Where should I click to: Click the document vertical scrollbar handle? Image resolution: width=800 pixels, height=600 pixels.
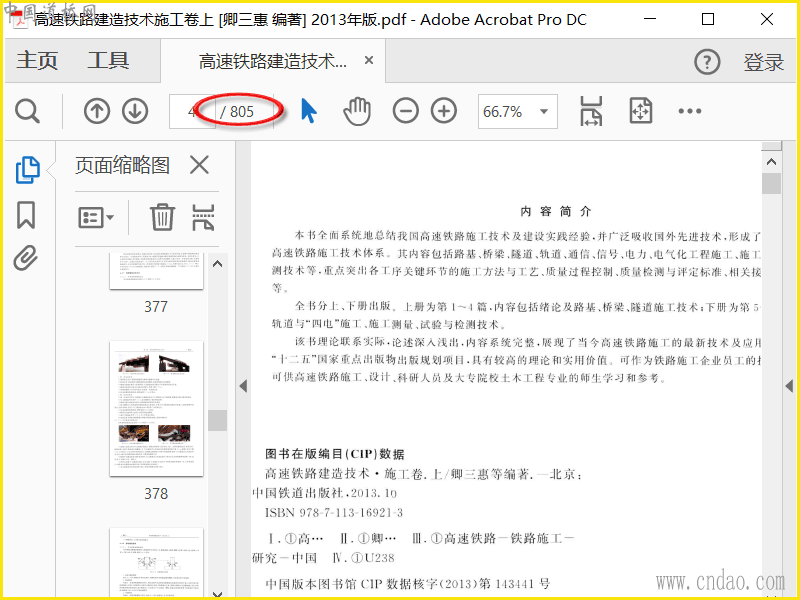click(771, 184)
